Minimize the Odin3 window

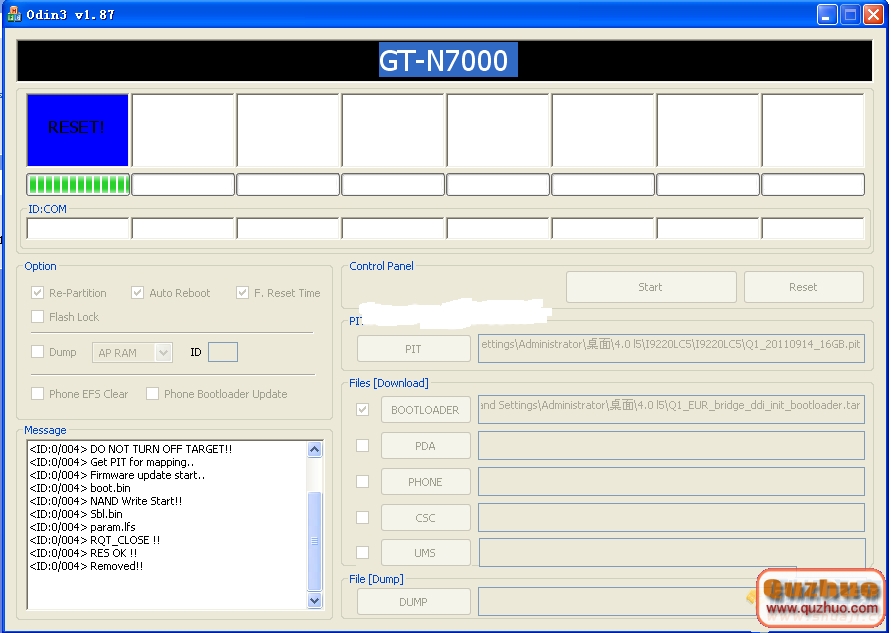tap(827, 14)
